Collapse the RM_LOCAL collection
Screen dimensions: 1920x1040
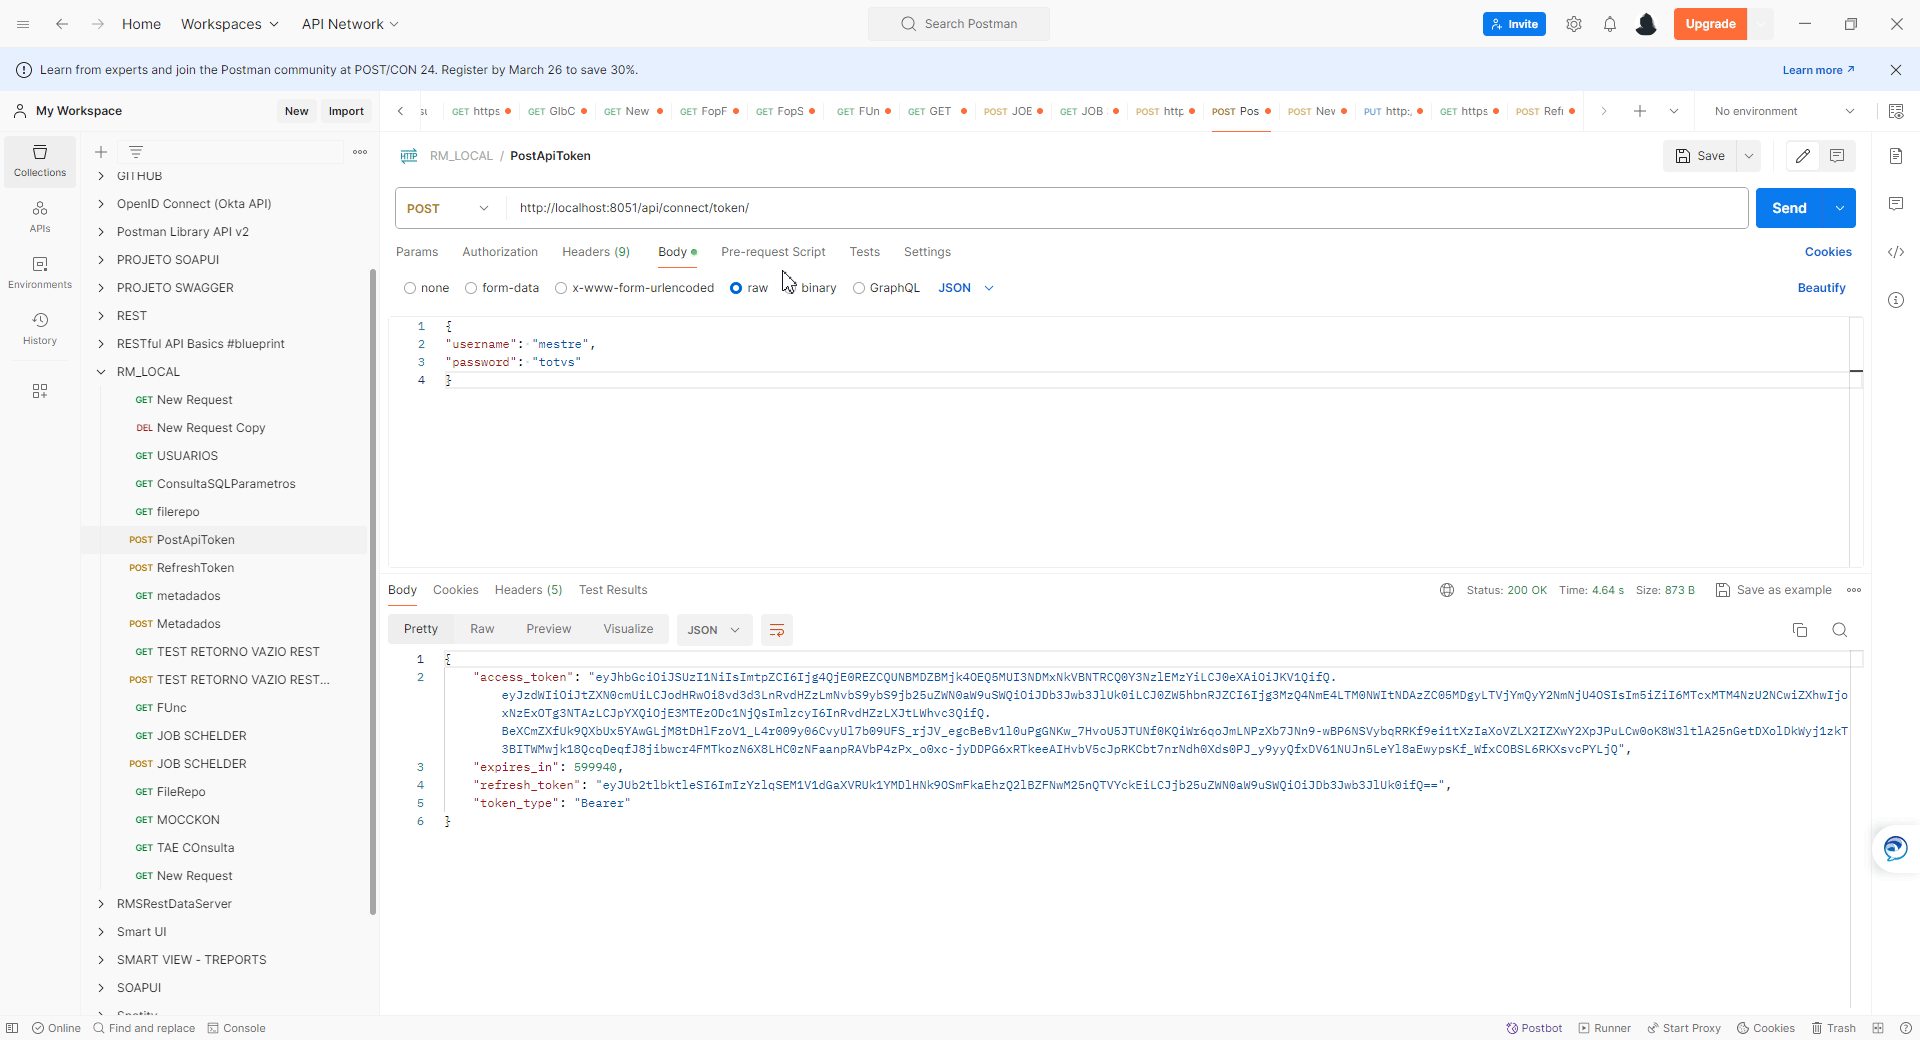tap(101, 372)
